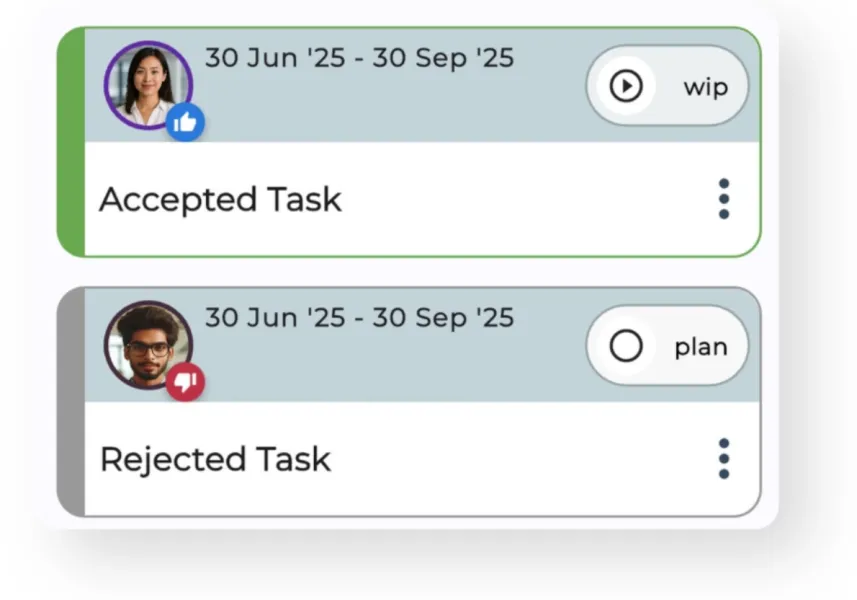Click the Rejected Task title text
The image size is (857, 600).
(214, 458)
